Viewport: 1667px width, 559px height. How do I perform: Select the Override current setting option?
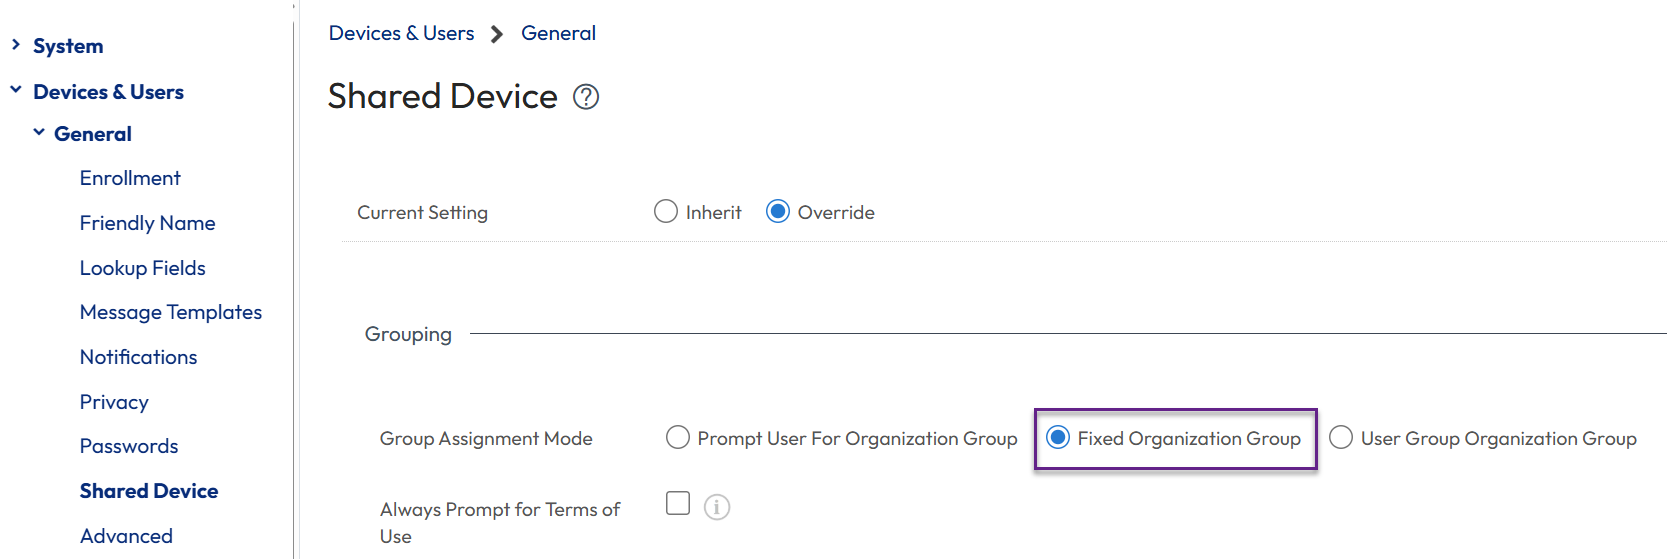click(778, 212)
